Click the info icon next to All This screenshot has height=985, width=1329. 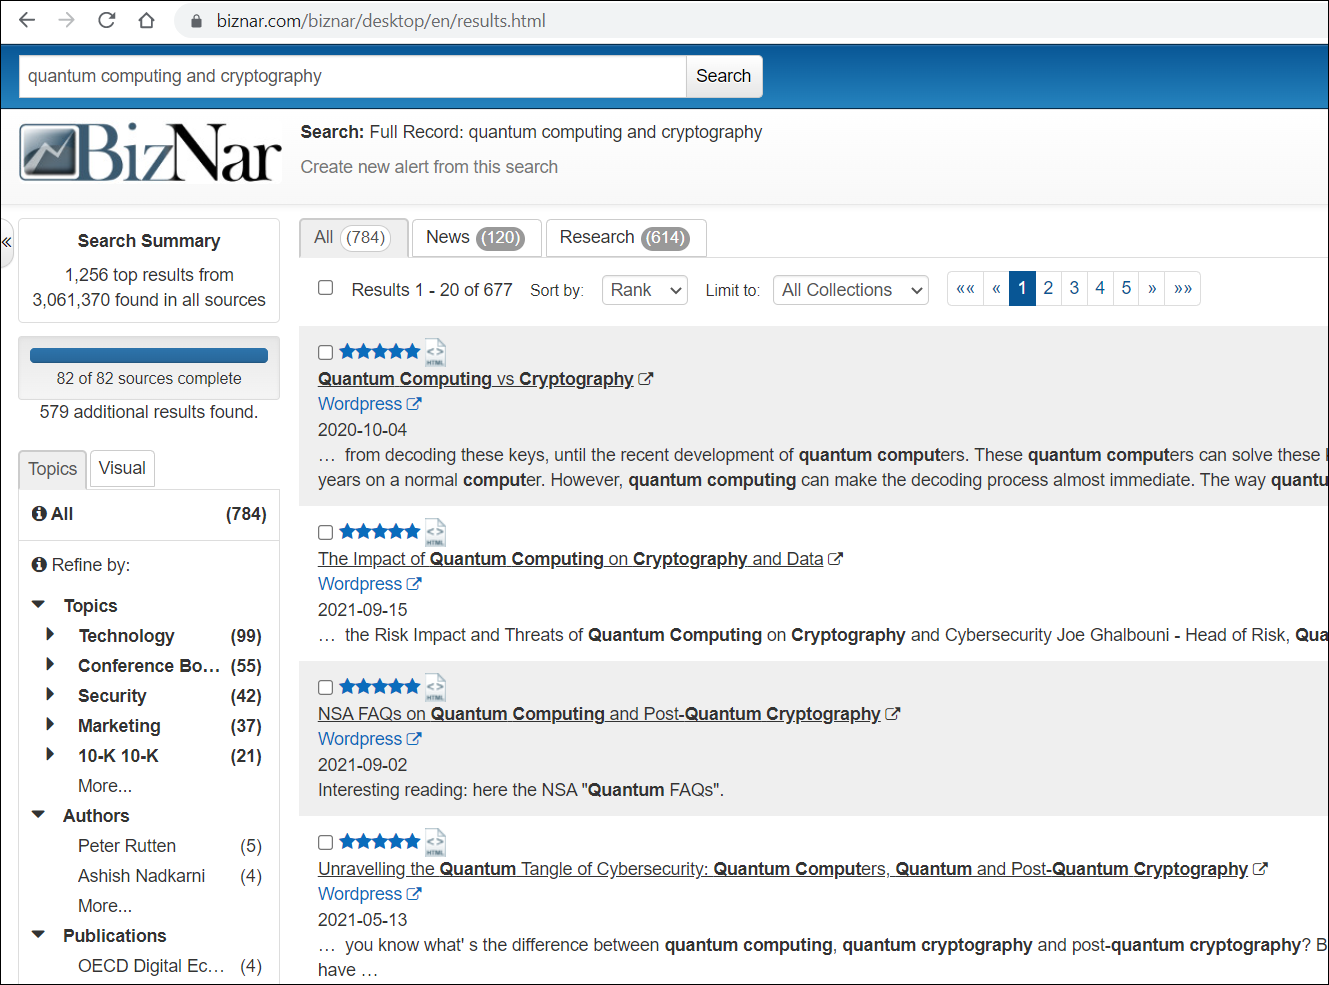39,513
